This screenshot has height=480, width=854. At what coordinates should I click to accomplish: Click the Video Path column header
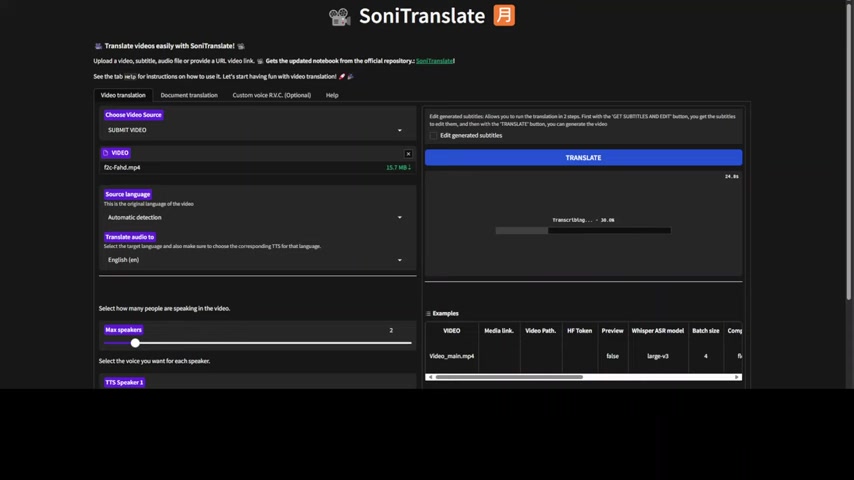(x=540, y=331)
